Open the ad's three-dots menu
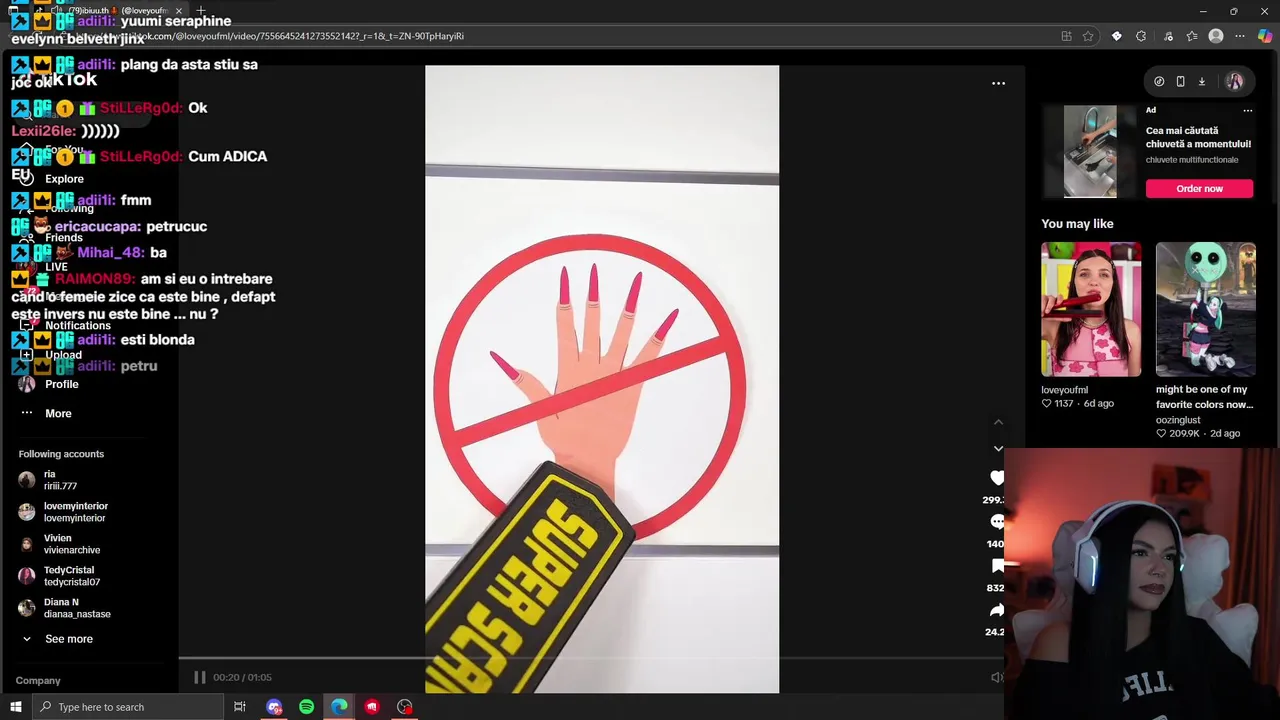Screen dimensions: 1280x720 [1247, 110]
